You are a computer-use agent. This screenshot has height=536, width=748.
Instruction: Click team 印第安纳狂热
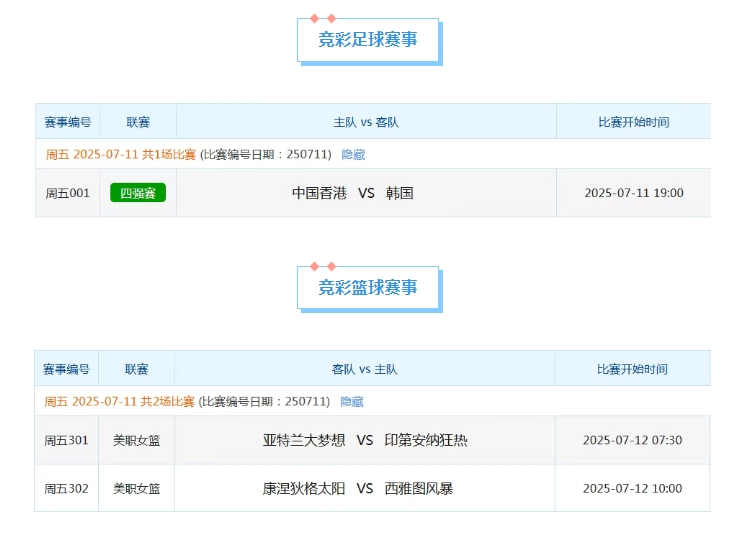pyautogui.click(x=426, y=440)
